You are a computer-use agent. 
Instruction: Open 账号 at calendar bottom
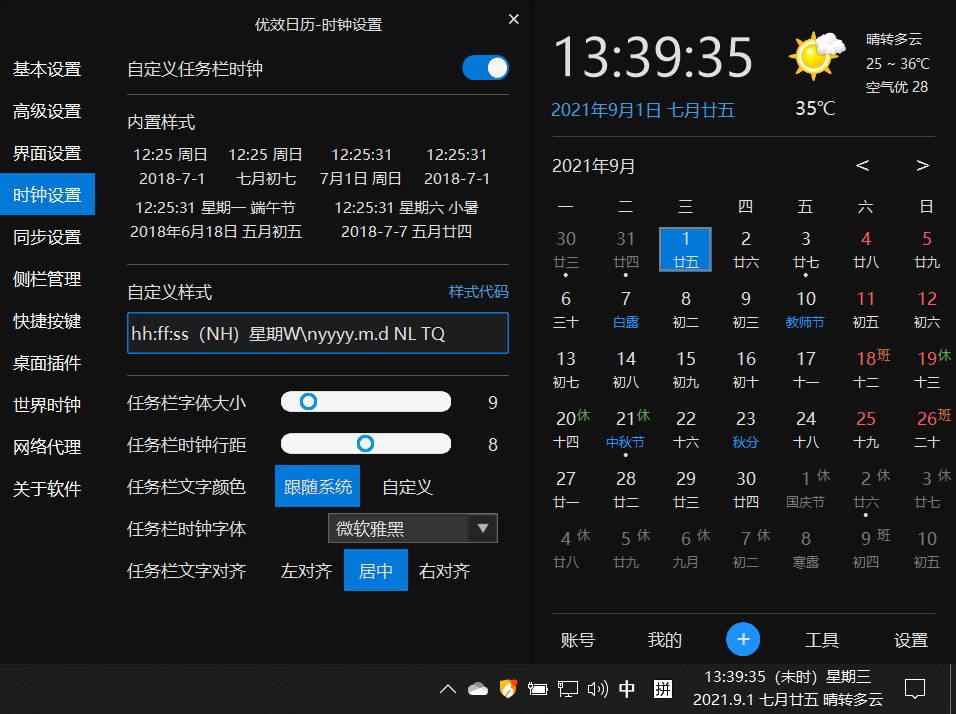pyautogui.click(x=577, y=640)
